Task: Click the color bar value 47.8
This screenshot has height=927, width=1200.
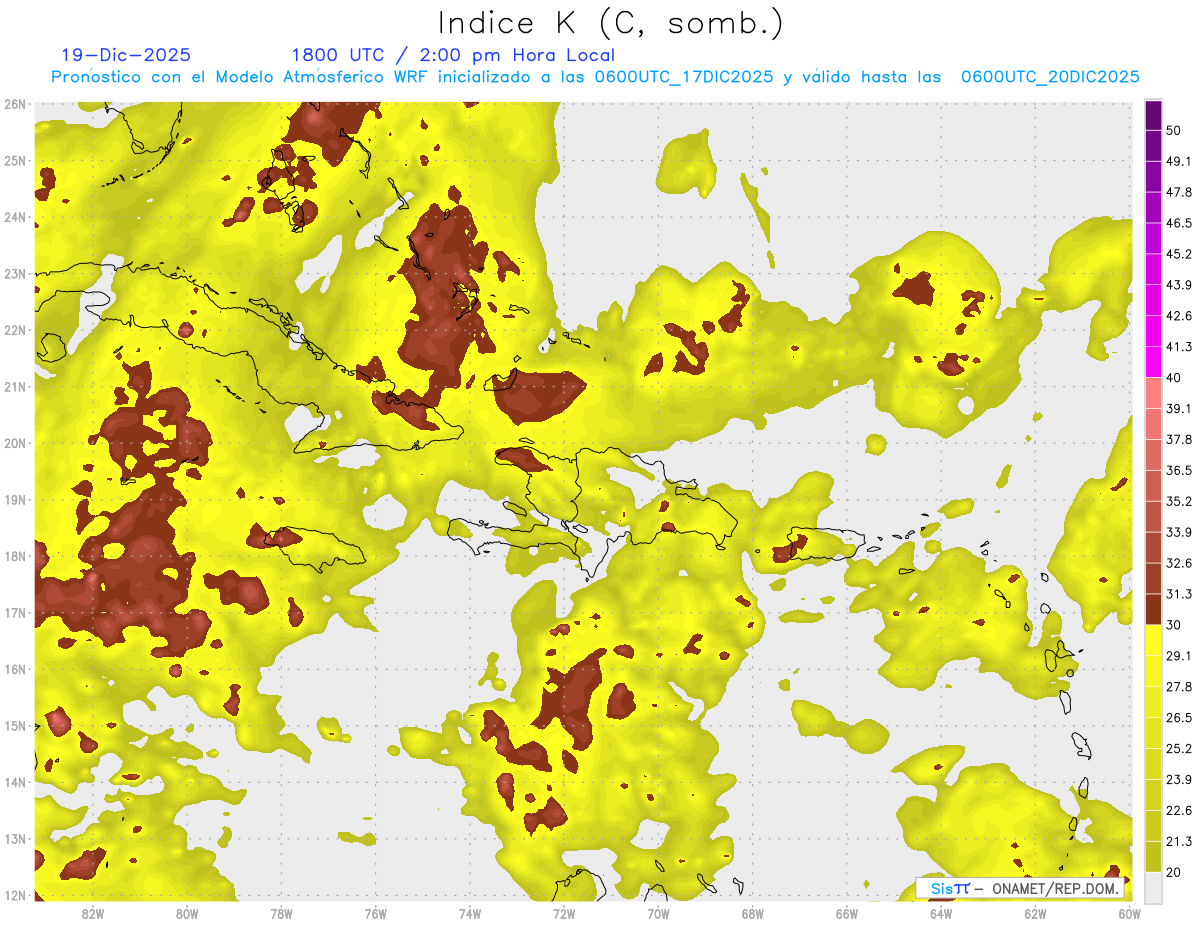Action: (1178, 192)
